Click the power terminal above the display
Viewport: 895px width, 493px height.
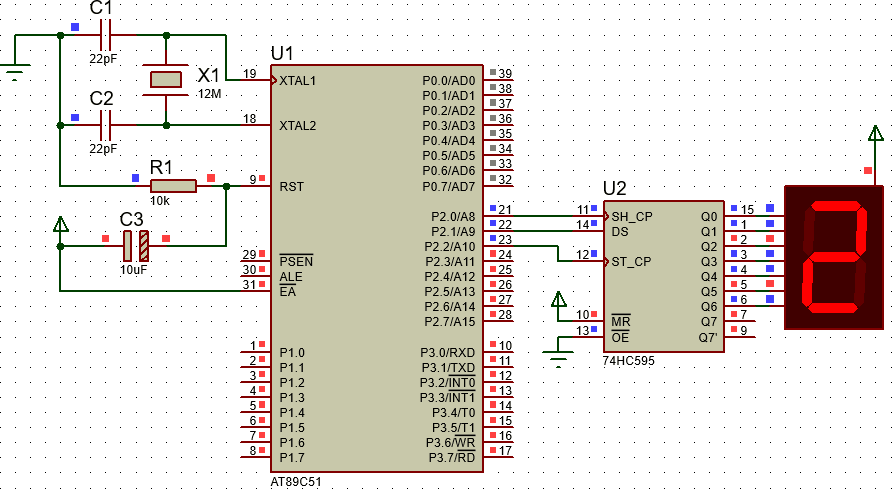click(876, 134)
